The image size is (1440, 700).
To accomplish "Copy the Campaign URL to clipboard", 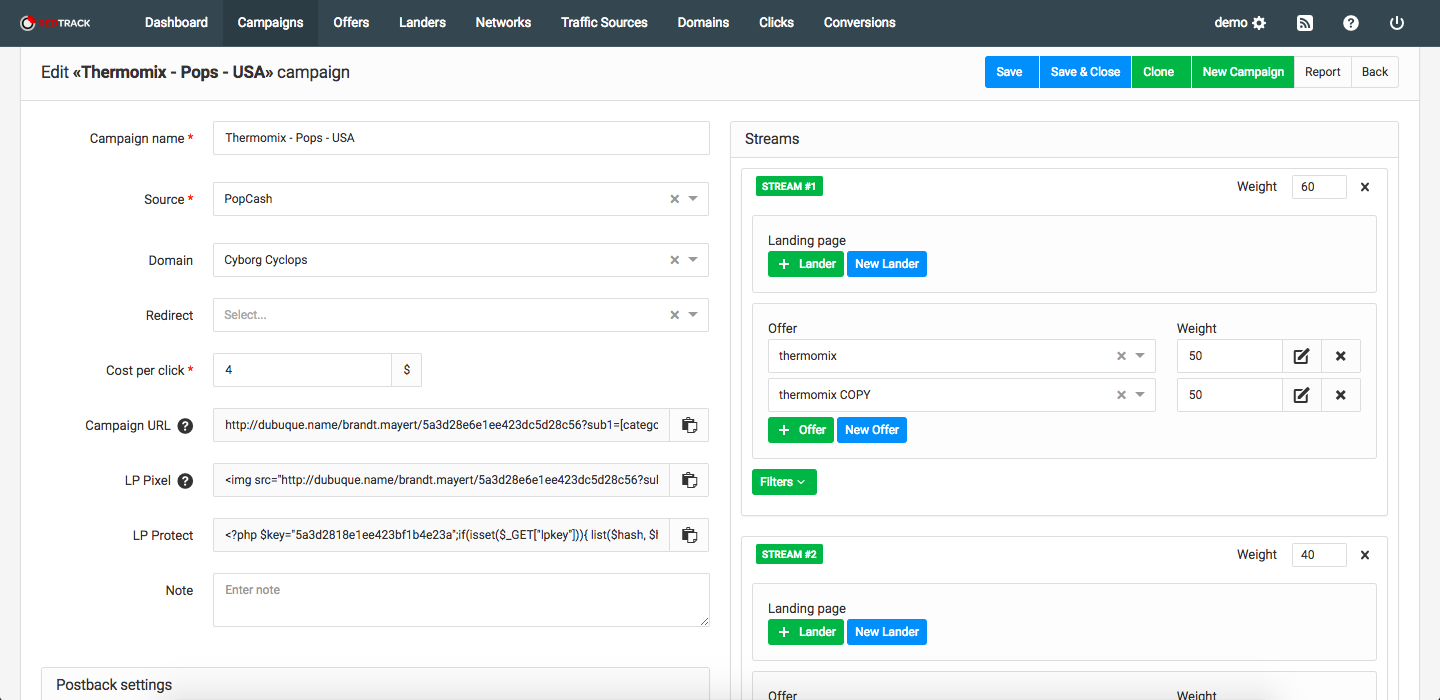I will (x=689, y=425).
